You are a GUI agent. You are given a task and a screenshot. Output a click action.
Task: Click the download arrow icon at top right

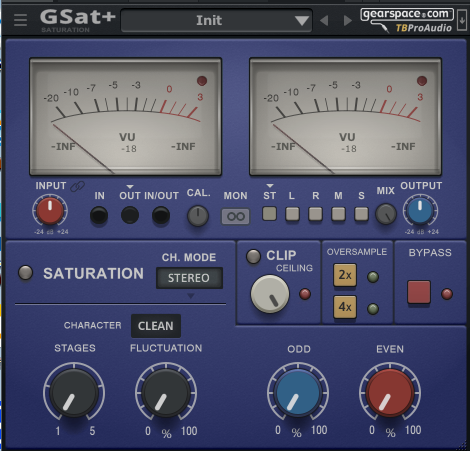(462, 20)
